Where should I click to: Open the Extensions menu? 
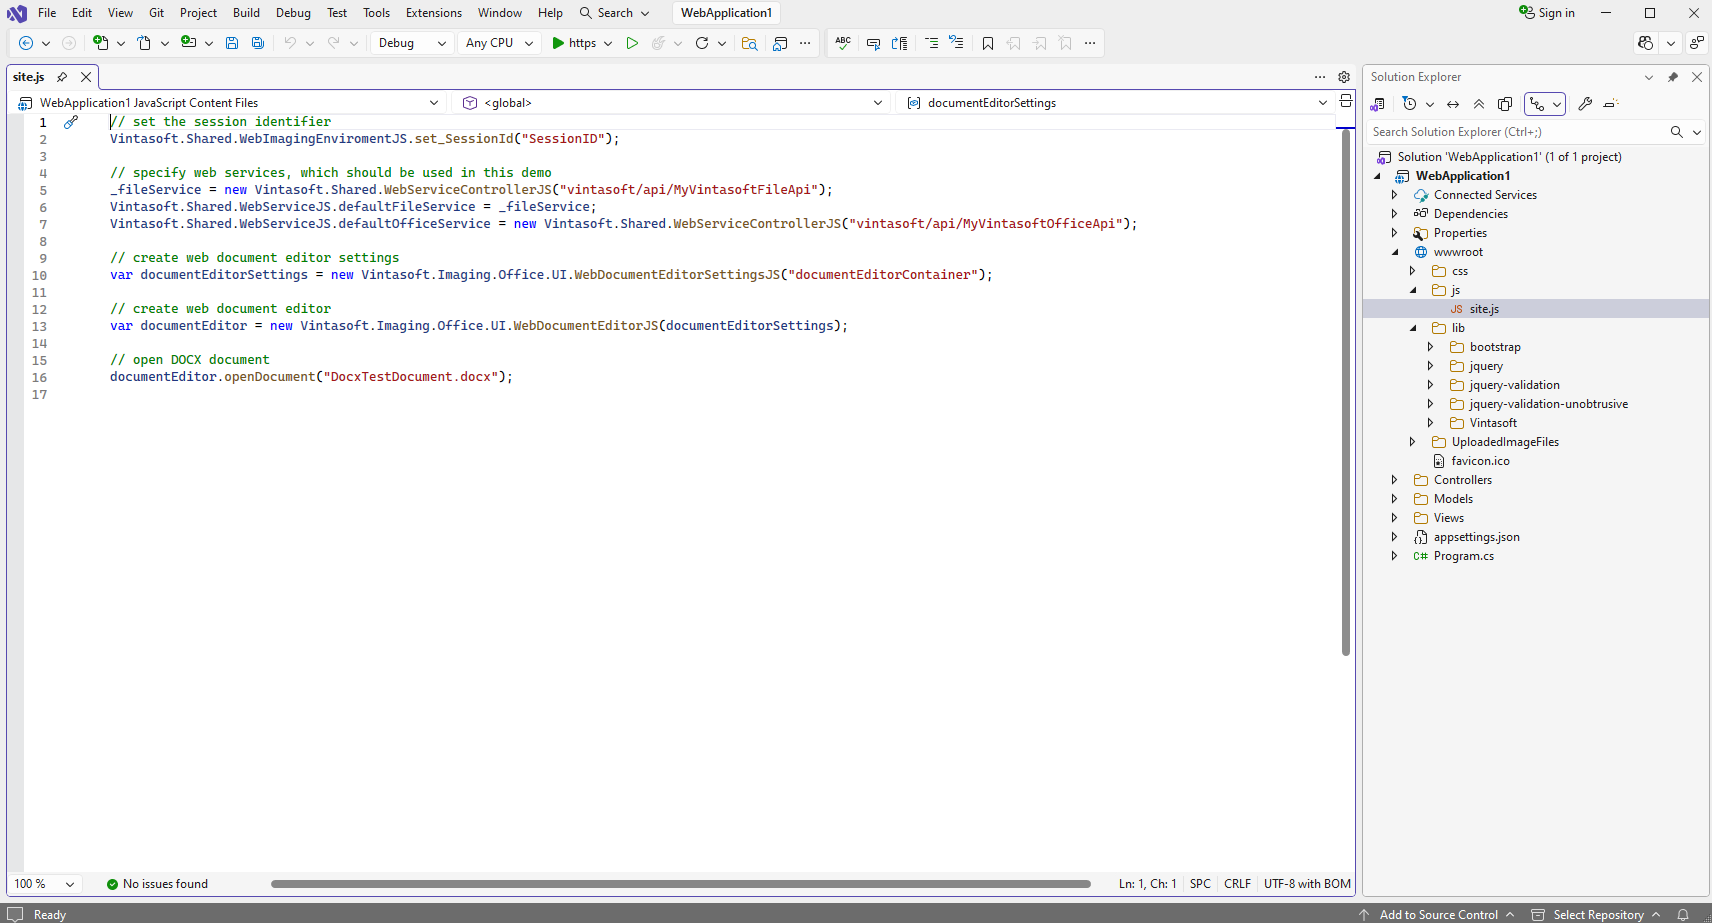(433, 13)
